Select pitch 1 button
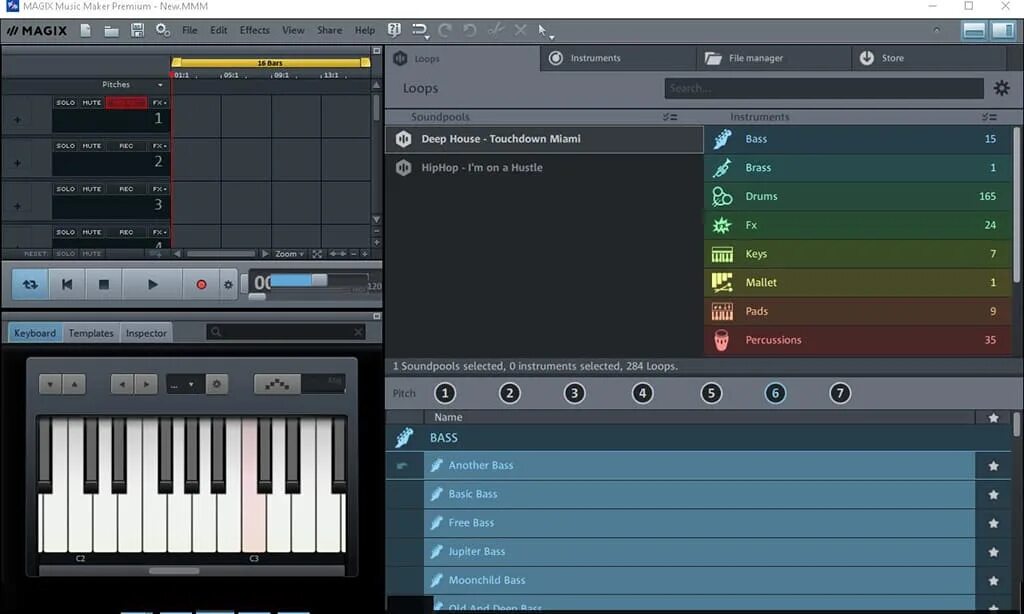This screenshot has width=1024, height=614. point(445,393)
